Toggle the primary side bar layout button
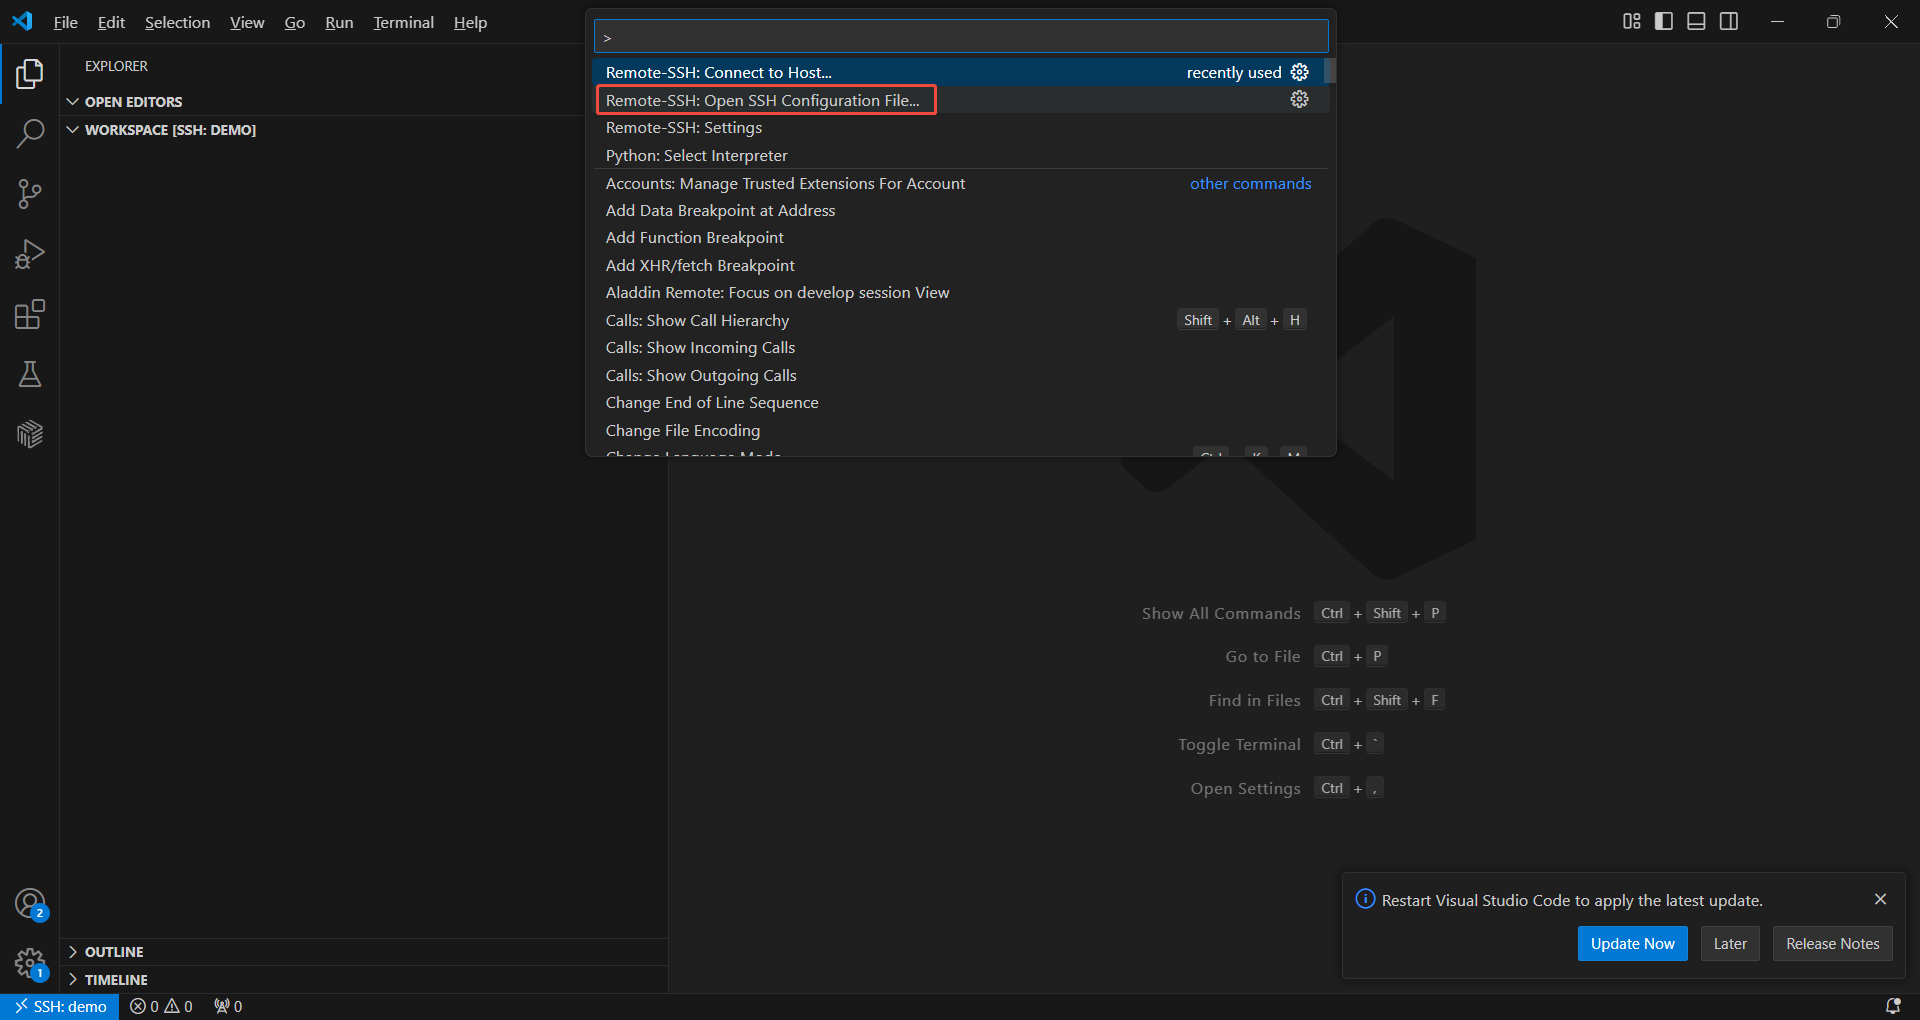 point(1664,22)
